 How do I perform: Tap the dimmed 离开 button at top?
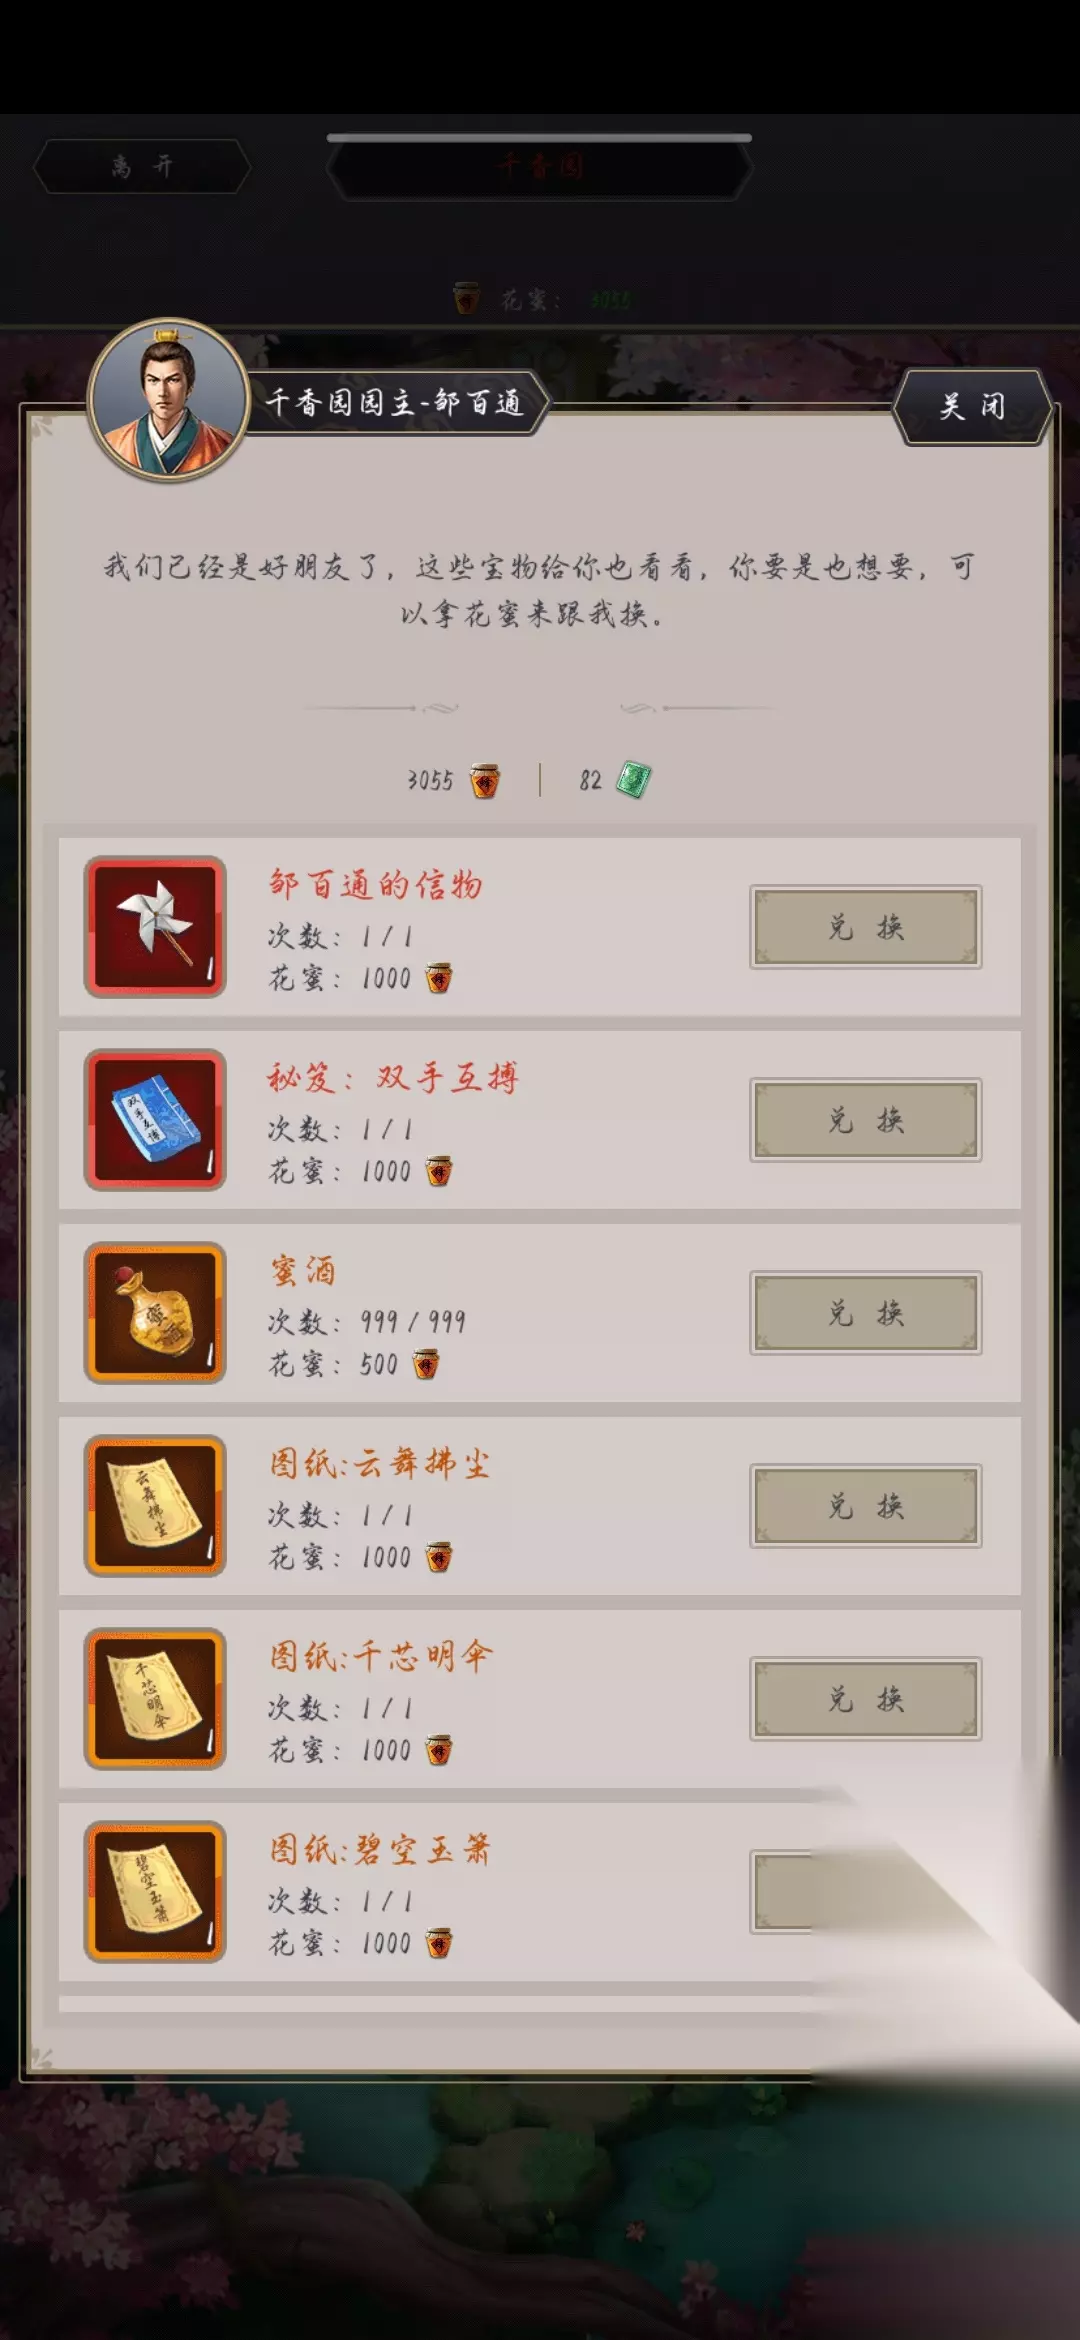coord(142,166)
